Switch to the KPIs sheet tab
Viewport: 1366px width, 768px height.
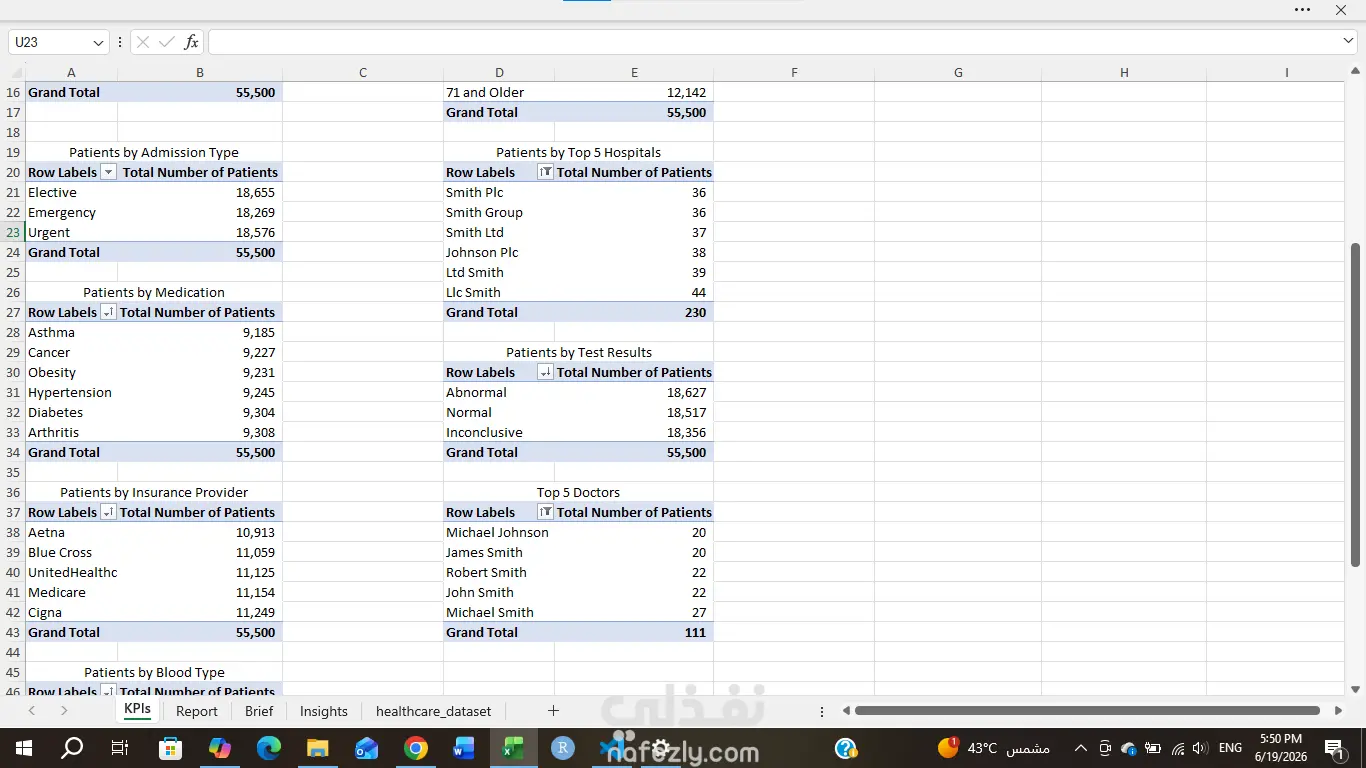coord(137,710)
